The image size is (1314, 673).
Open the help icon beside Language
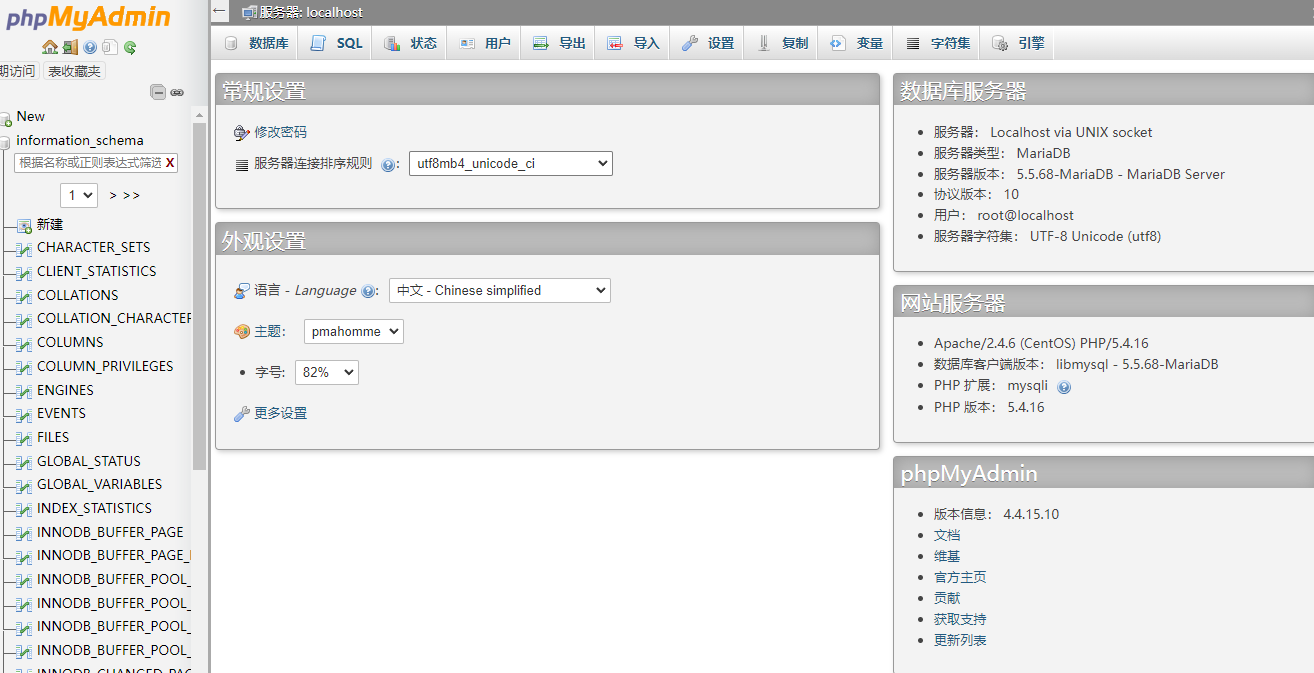pyautogui.click(x=368, y=292)
